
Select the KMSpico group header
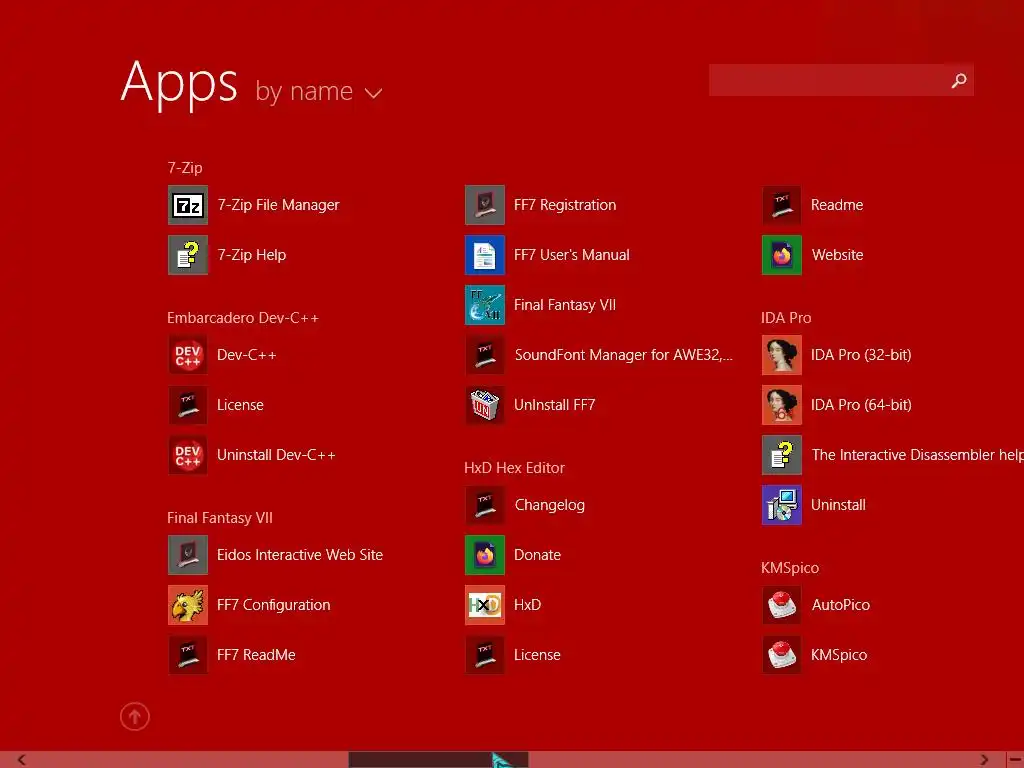(x=790, y=568)
